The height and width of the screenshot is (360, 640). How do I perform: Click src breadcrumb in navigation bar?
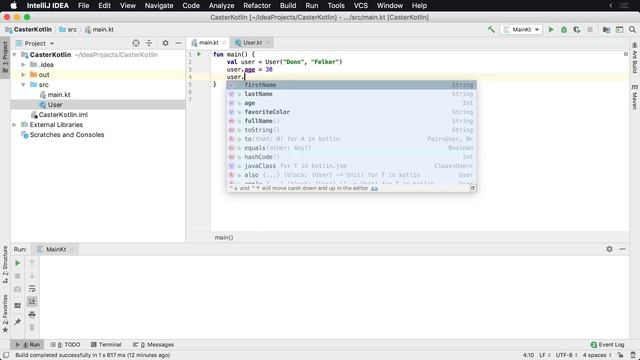tap(68, 29)
